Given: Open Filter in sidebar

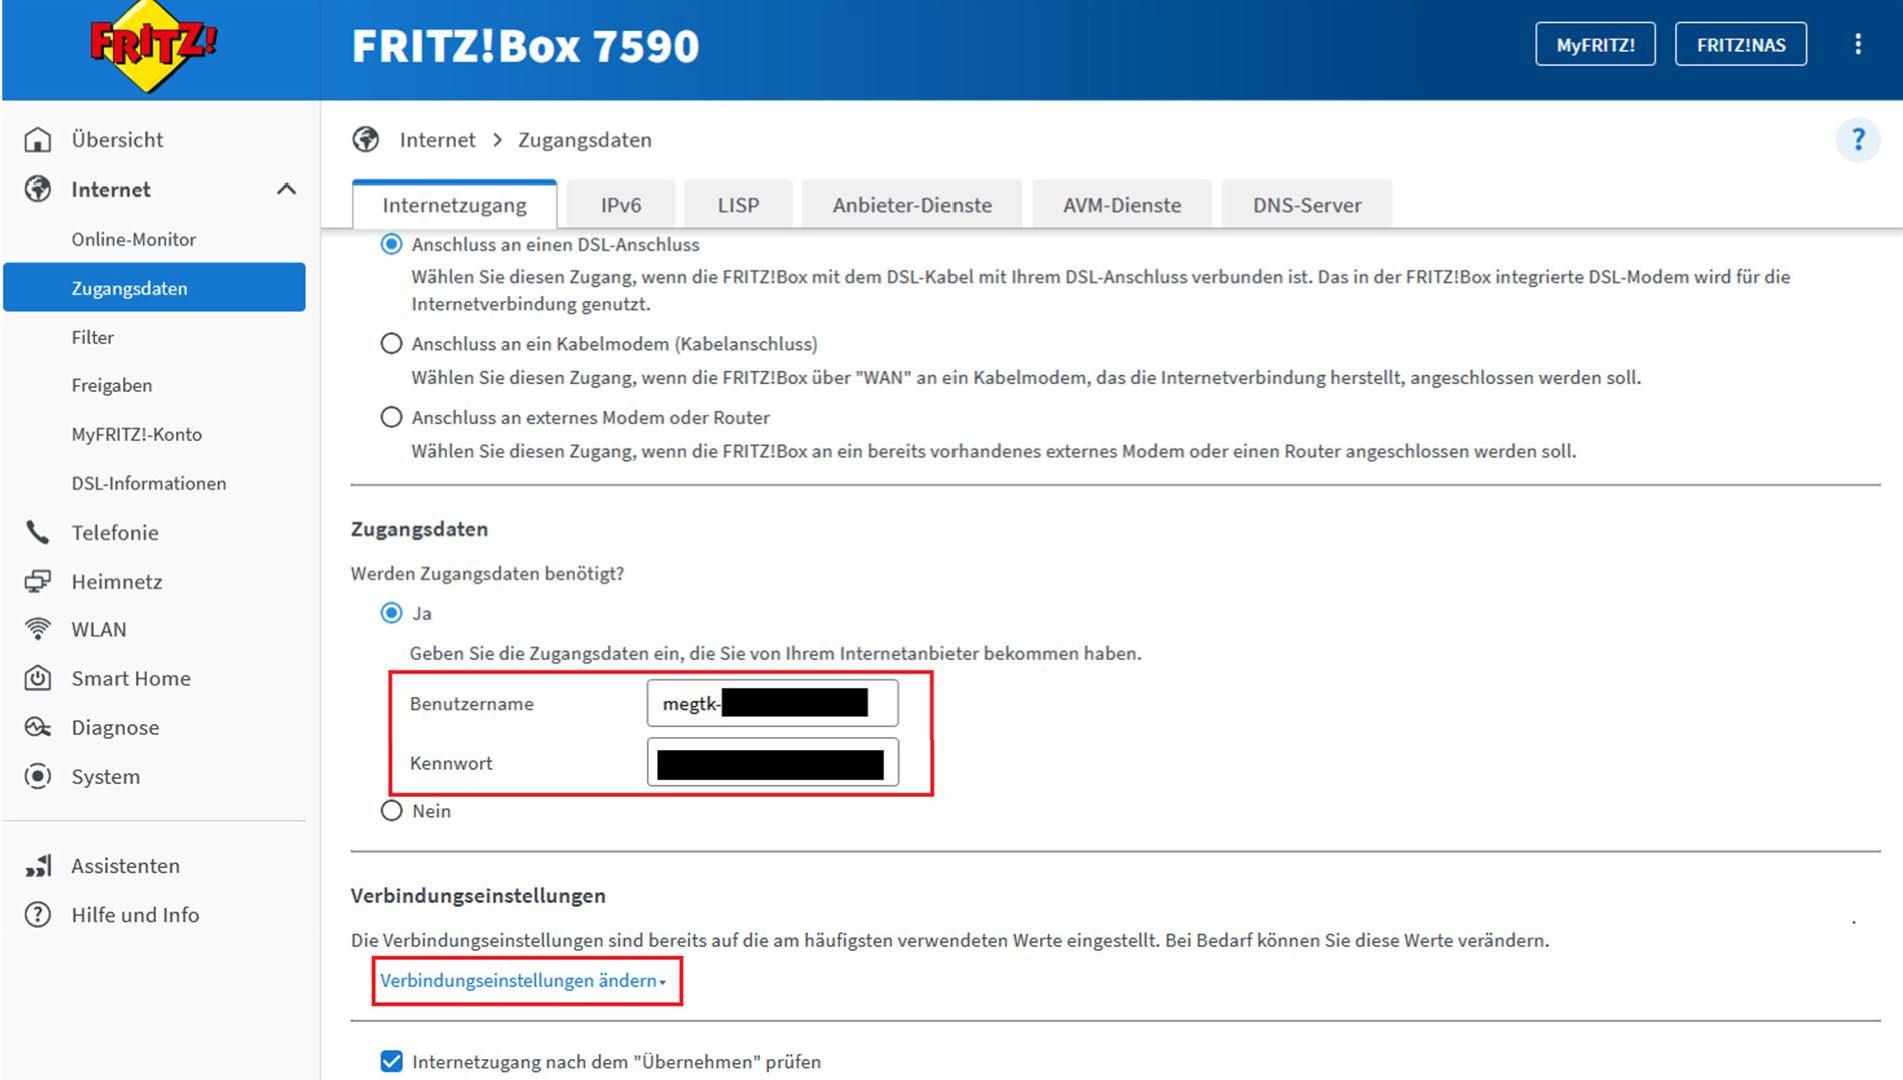Looking at the screenshot, I should click(x=92, y=337).
